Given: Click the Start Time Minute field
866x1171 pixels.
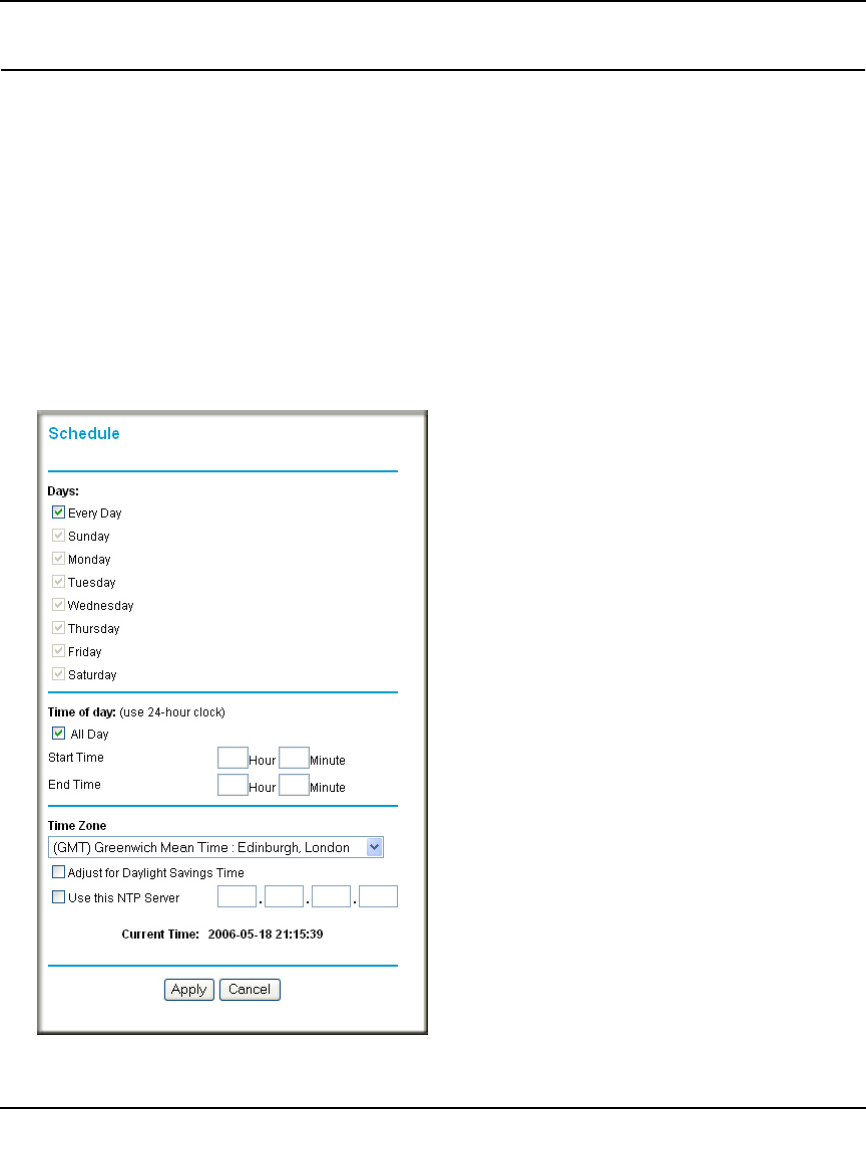Looking at the screenshot, I should pyautogui.click(x=294, y=758).
